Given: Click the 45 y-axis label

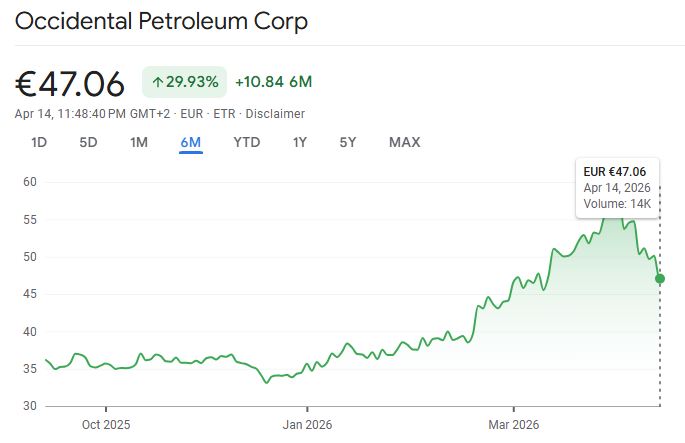Looking at the screenshot, I should 30,294.
